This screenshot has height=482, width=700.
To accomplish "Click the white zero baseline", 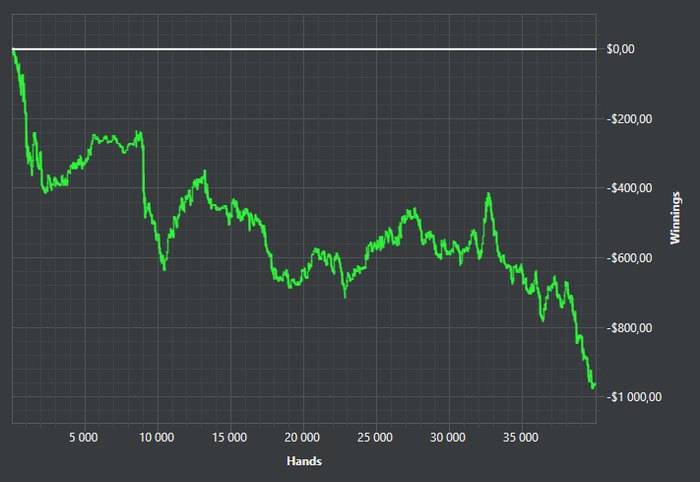I will (304, 49).
